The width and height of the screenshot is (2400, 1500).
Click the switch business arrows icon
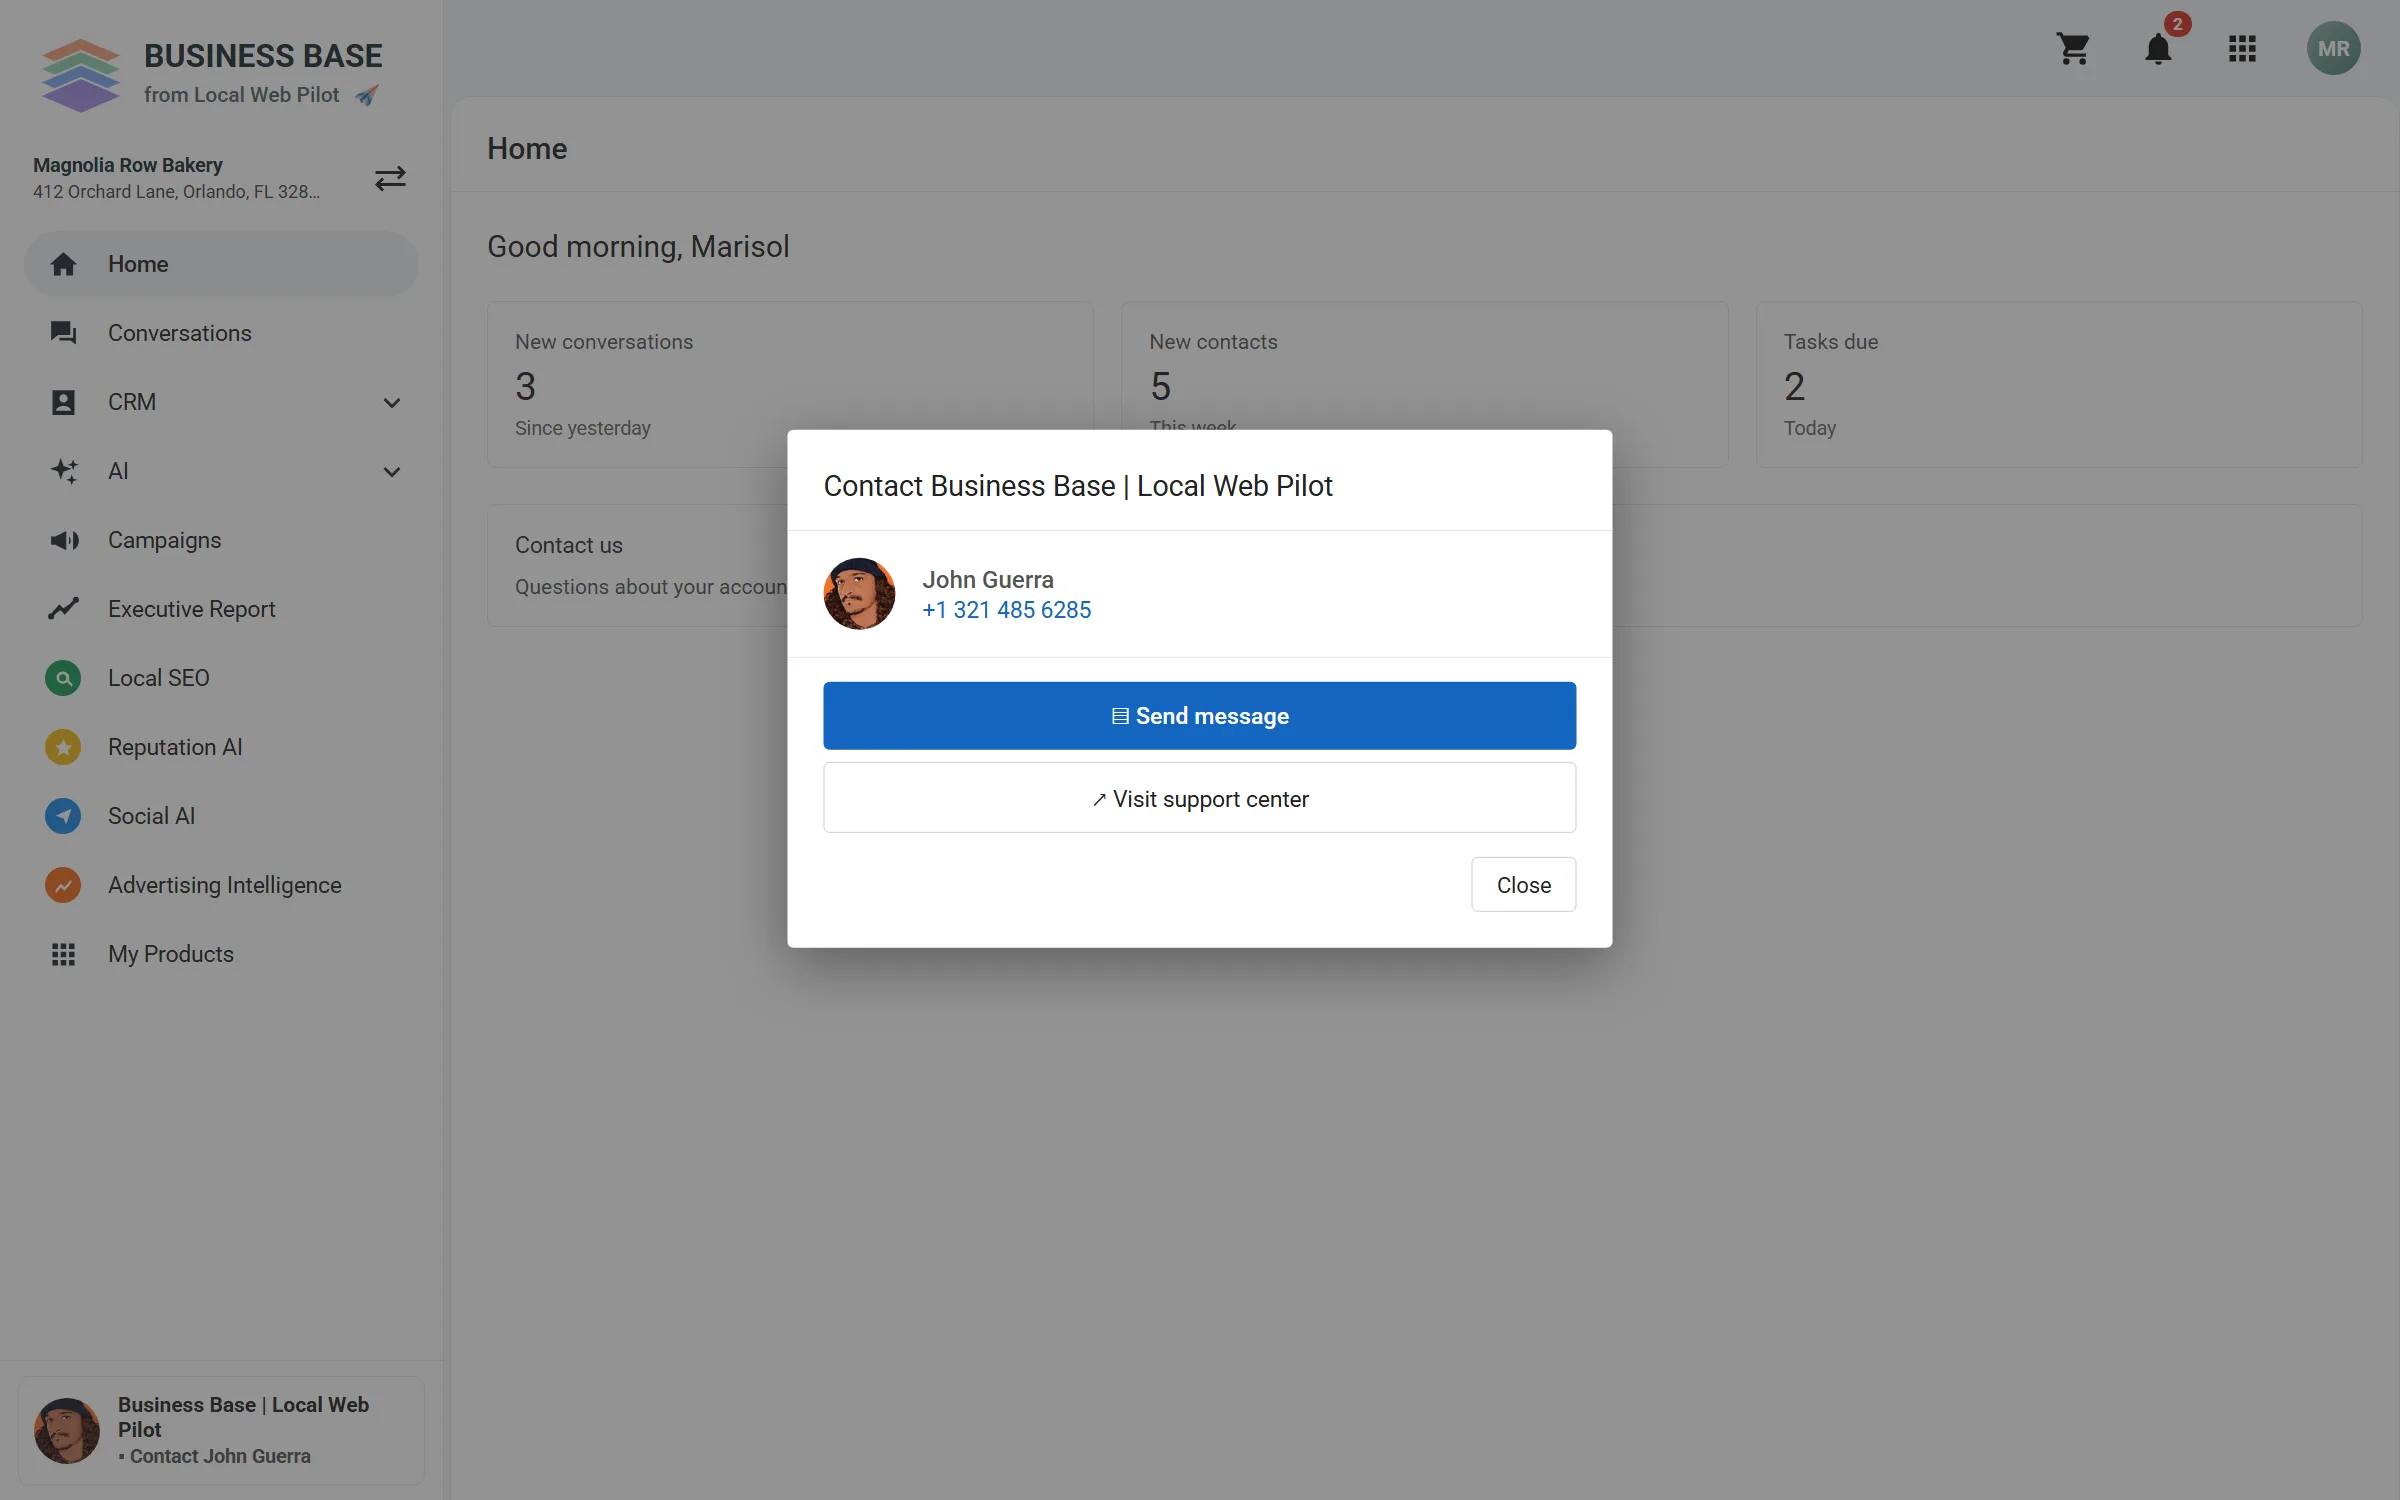point(390,178)
